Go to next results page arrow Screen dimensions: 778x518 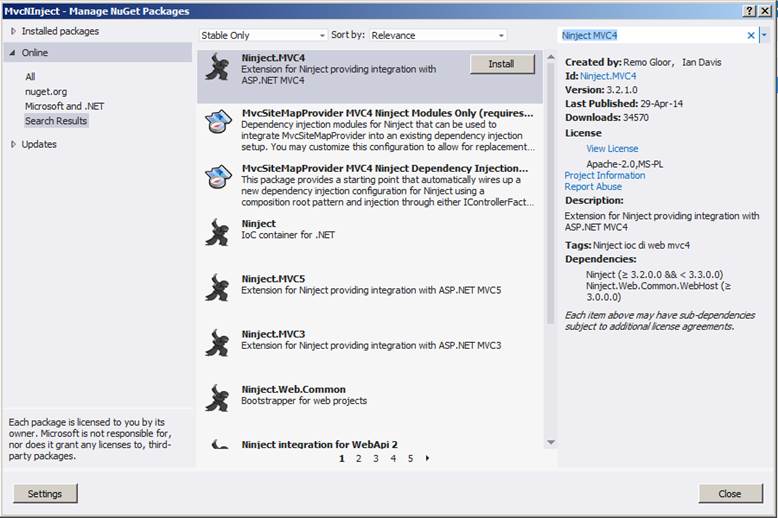point(427,458)
